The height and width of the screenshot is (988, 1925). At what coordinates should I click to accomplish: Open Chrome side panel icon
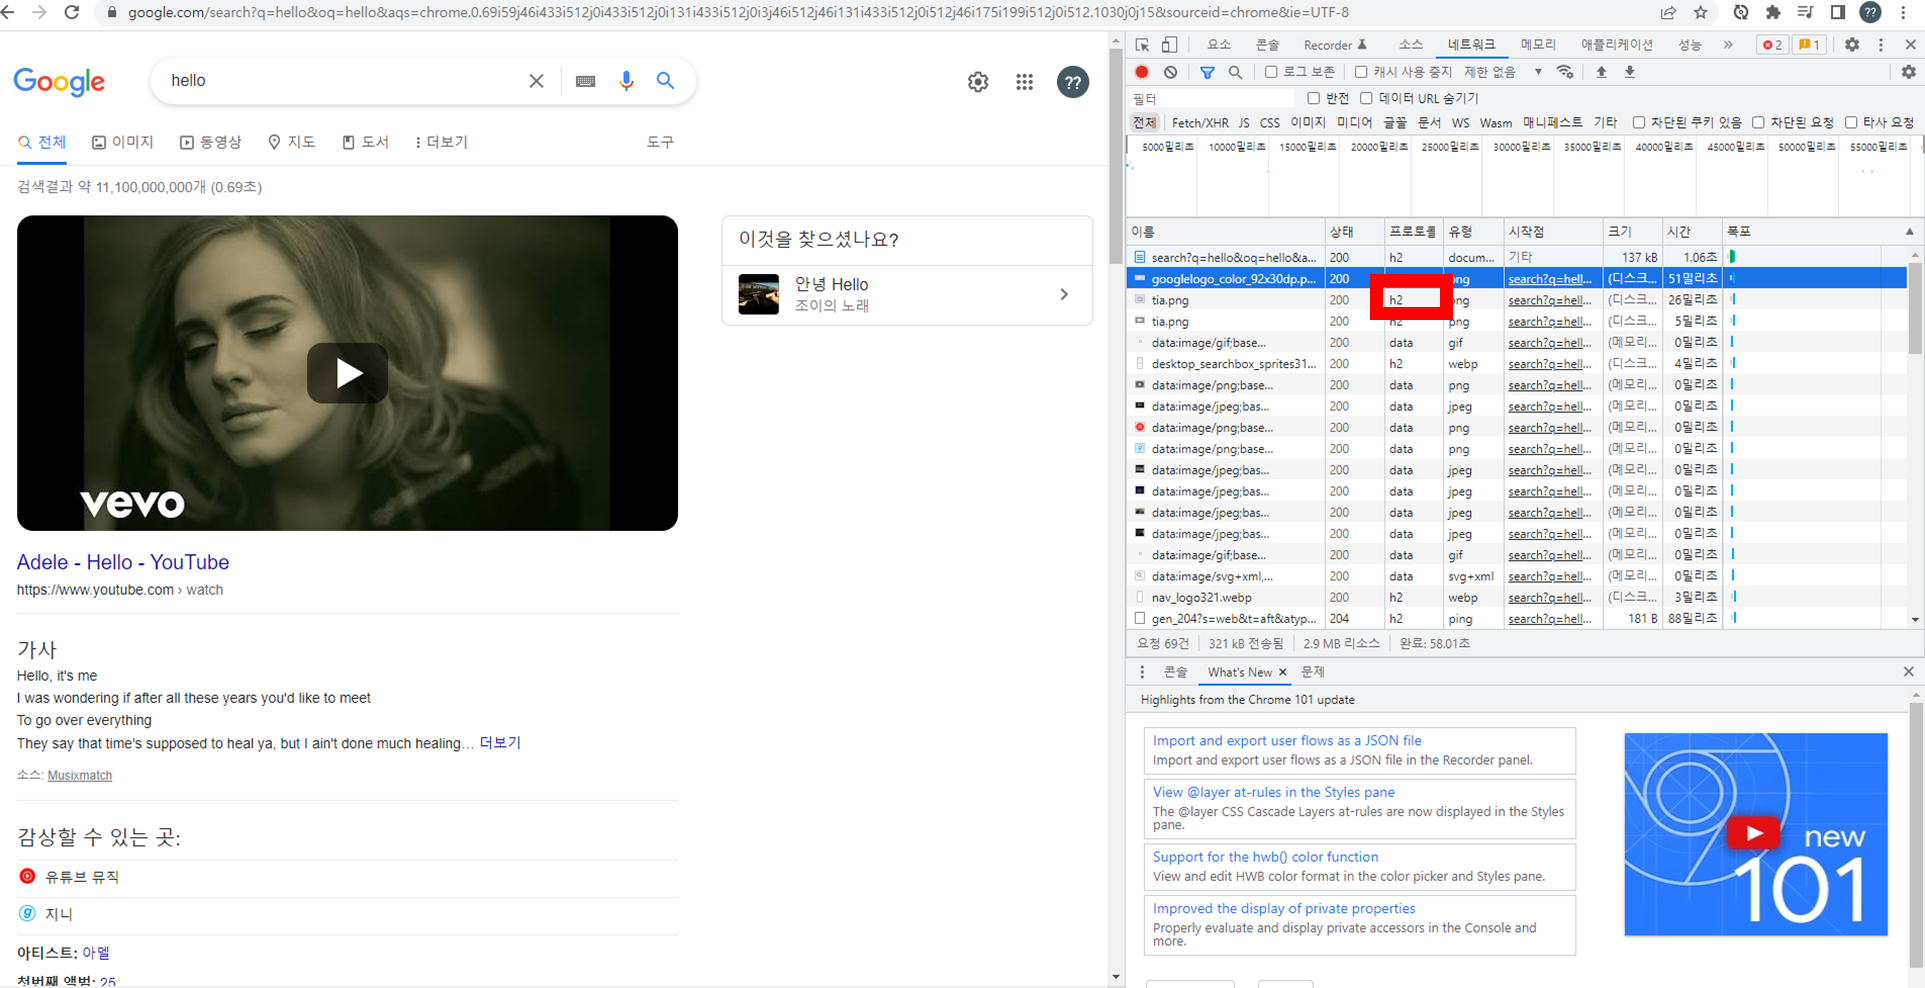(x=1838, y=13)
